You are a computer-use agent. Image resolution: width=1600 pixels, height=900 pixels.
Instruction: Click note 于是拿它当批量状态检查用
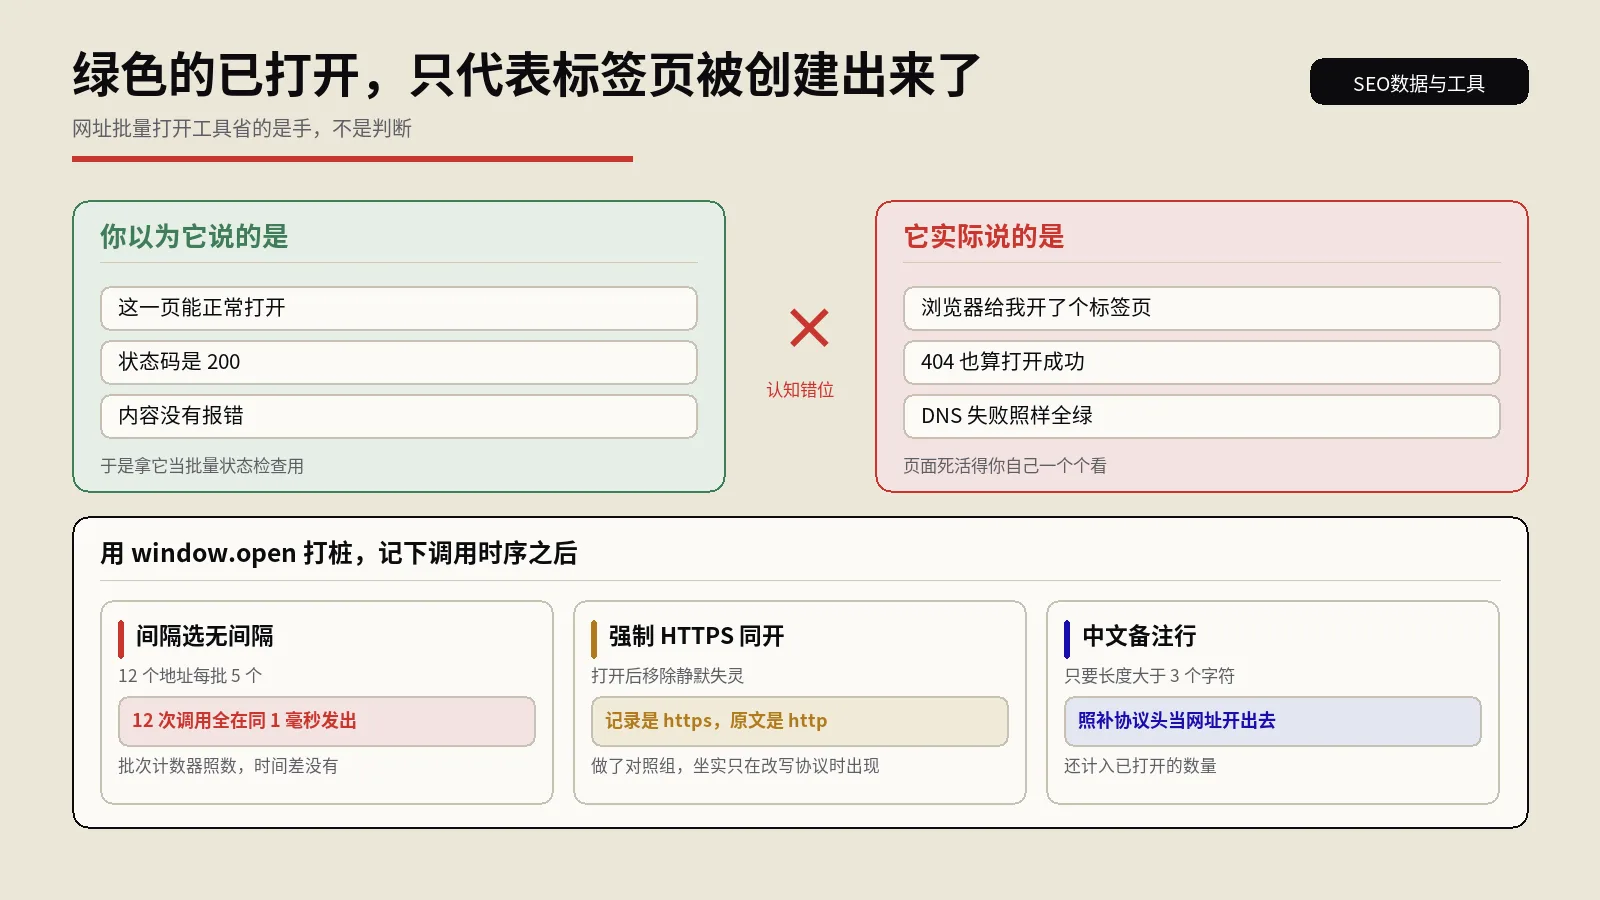[x=202, y=466]
